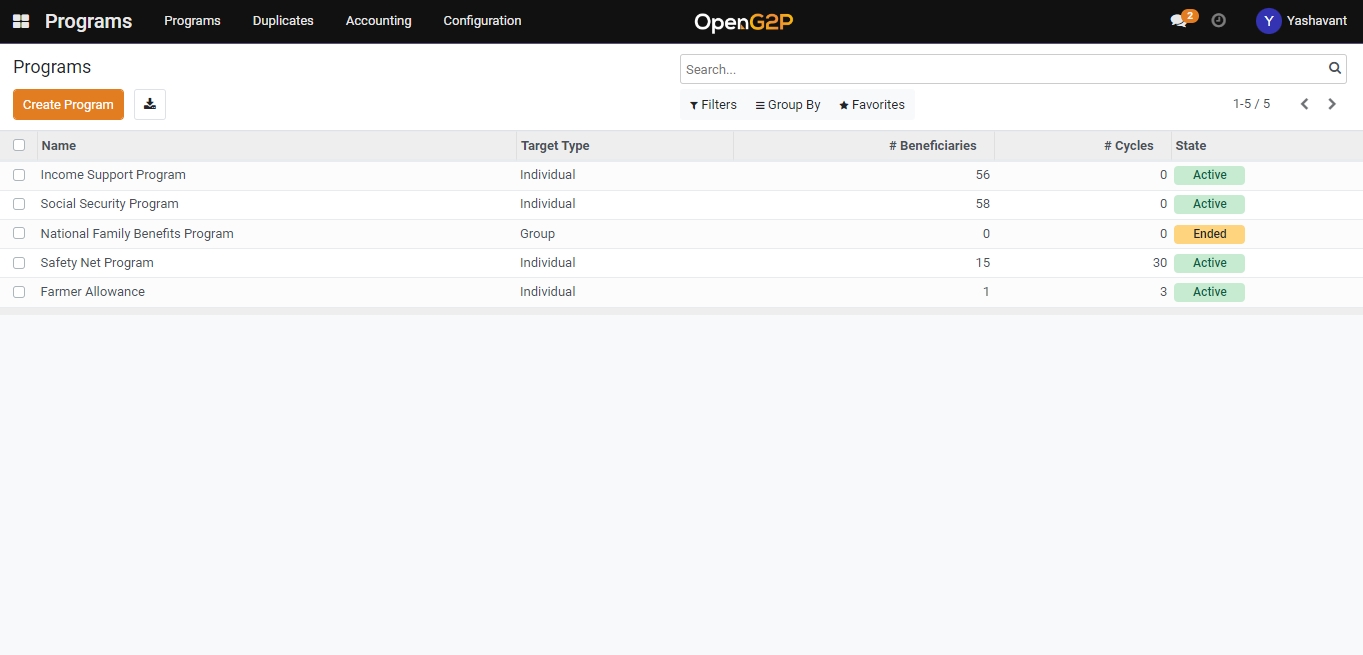The height and width of the screenshot is (655, 1363).
Task: Click the Create Program button
Action: 68,105
